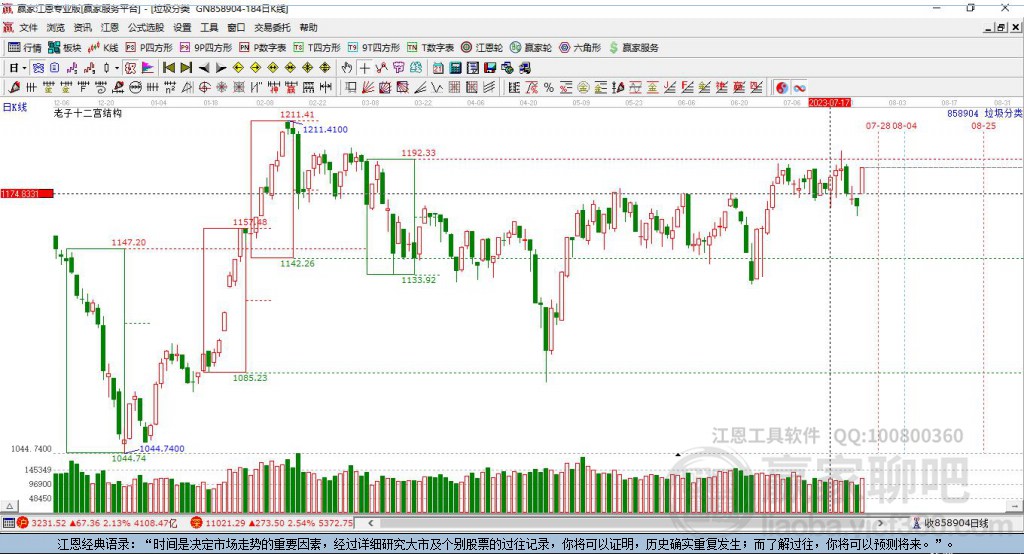Click the 2023-07-17 date marker

tap(829, 103)
